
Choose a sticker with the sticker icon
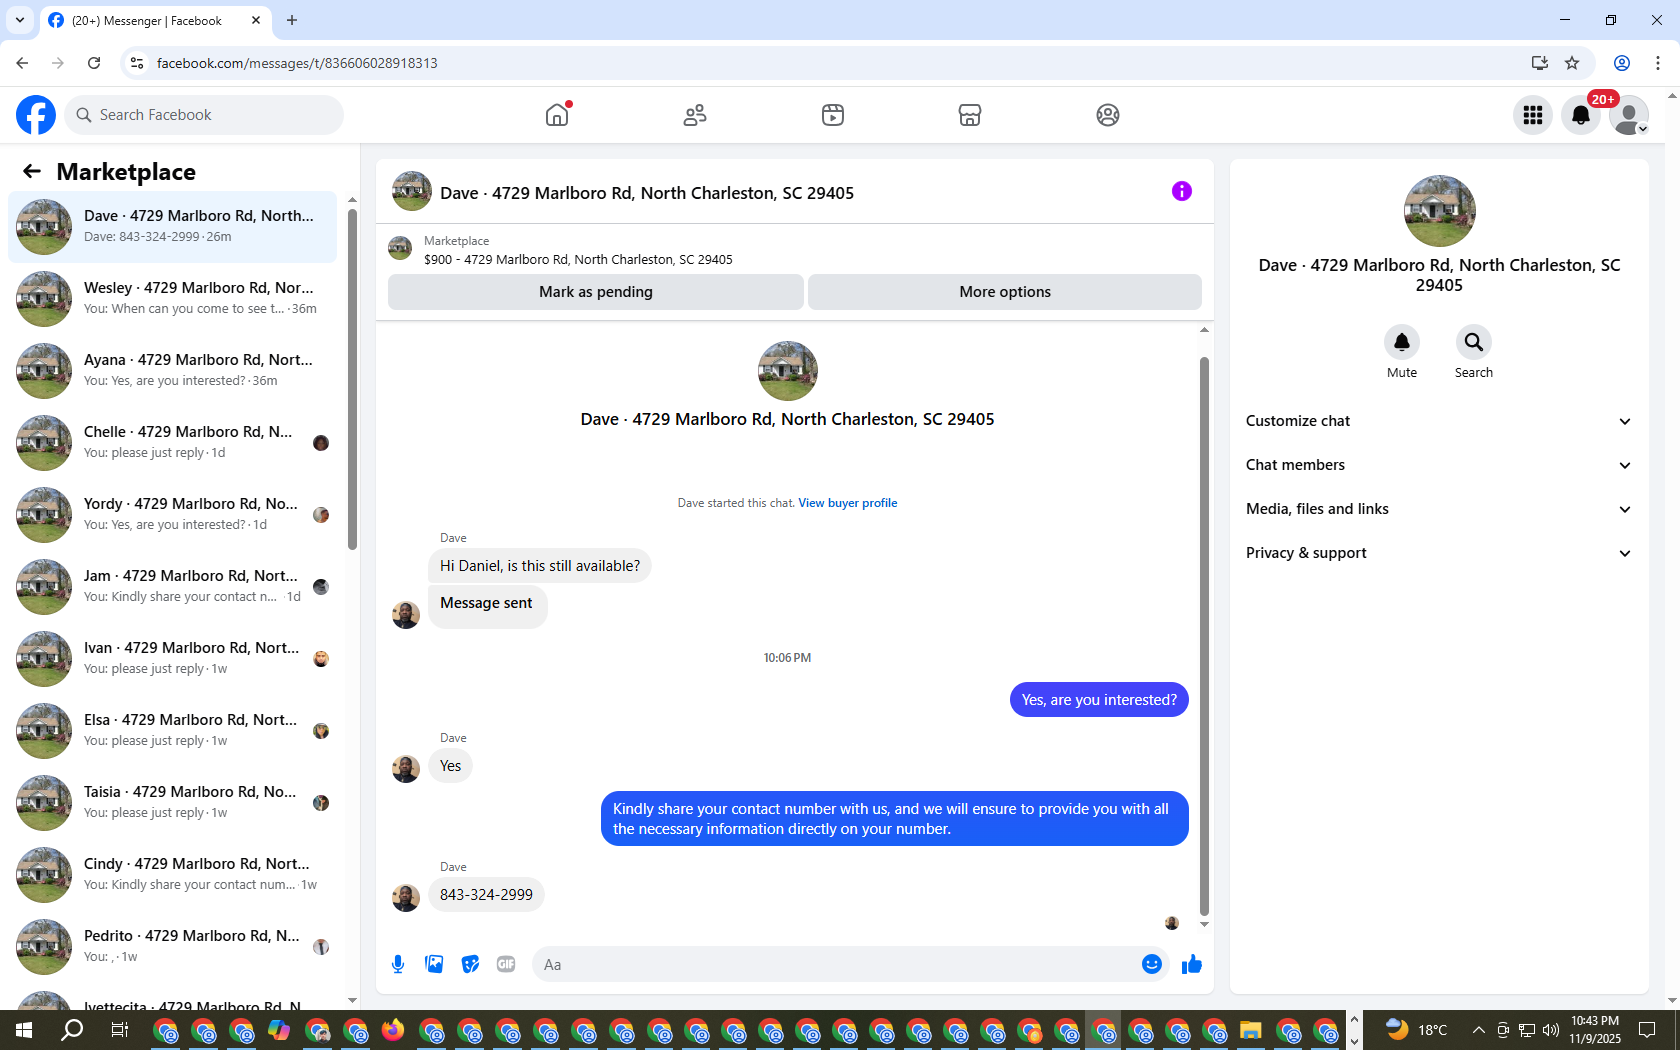click(470, 964)
